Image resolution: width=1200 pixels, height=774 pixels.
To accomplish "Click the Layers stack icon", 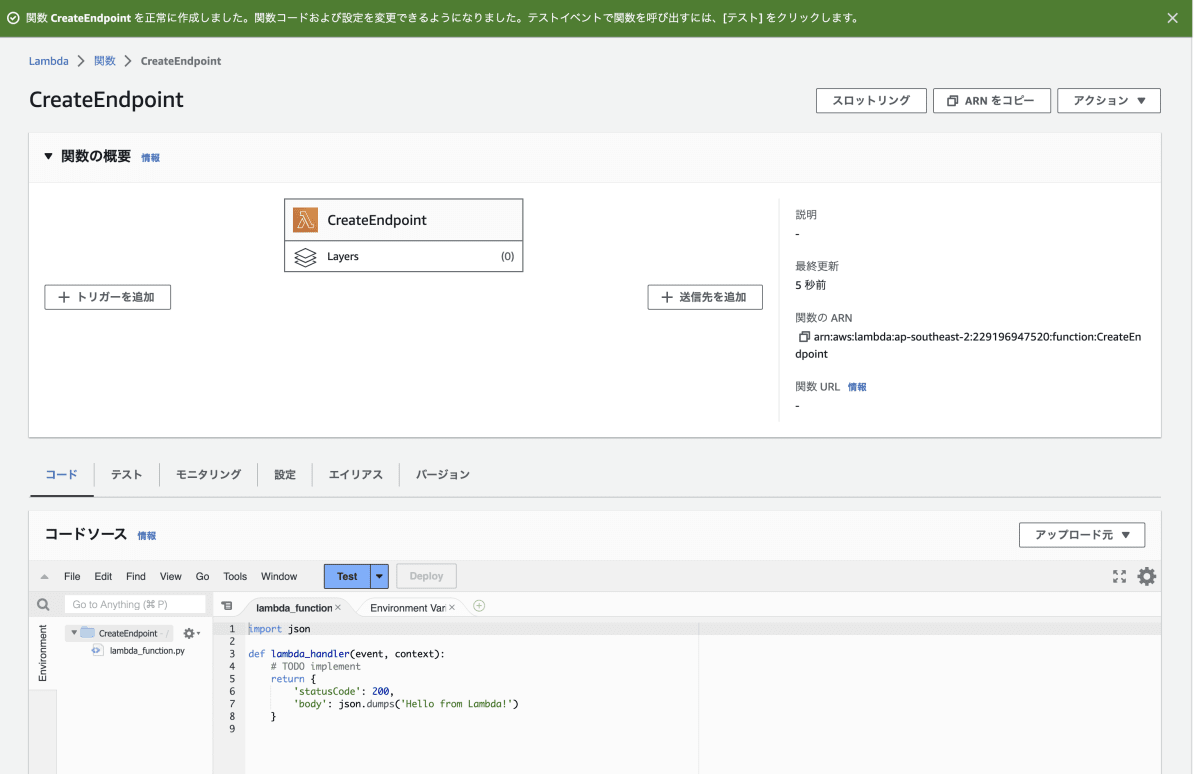I will click(305, 257).
